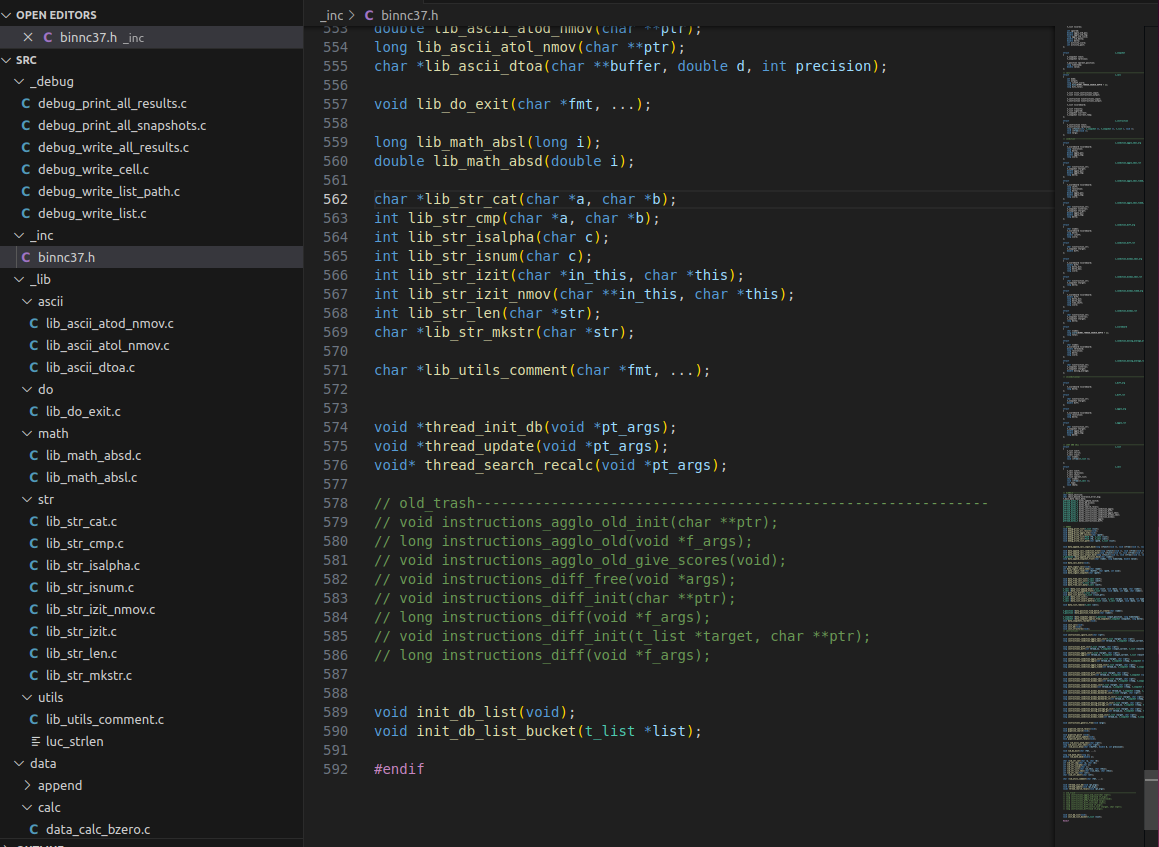This screenshot has width=1159, height=847.
Task: Collapse the utils folder
Action: pyautogui.click(x=27, y=698)
